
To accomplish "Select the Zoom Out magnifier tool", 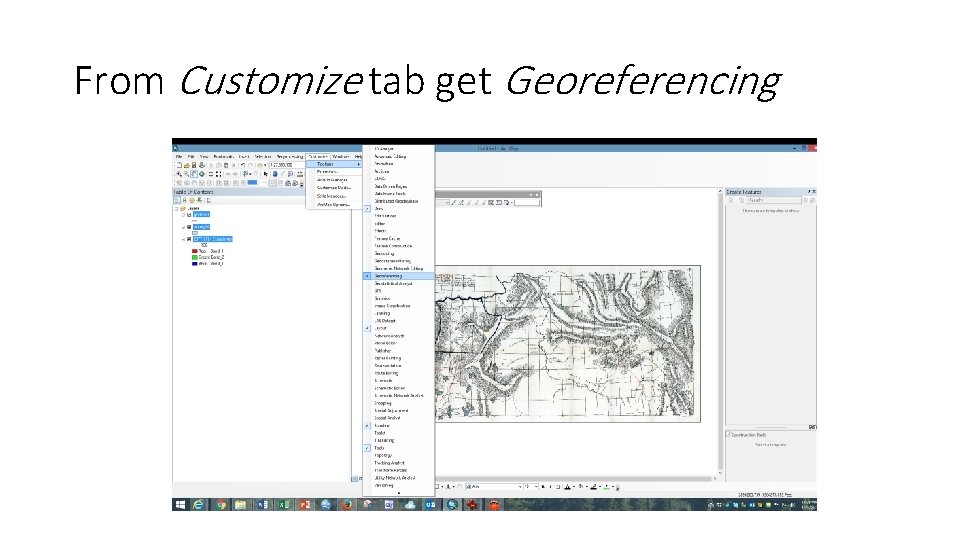I will click(x=186, y=174).
